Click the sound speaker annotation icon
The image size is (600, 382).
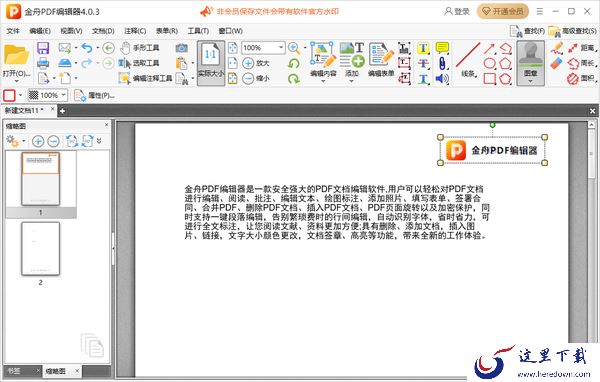click(x=442, y=79)
